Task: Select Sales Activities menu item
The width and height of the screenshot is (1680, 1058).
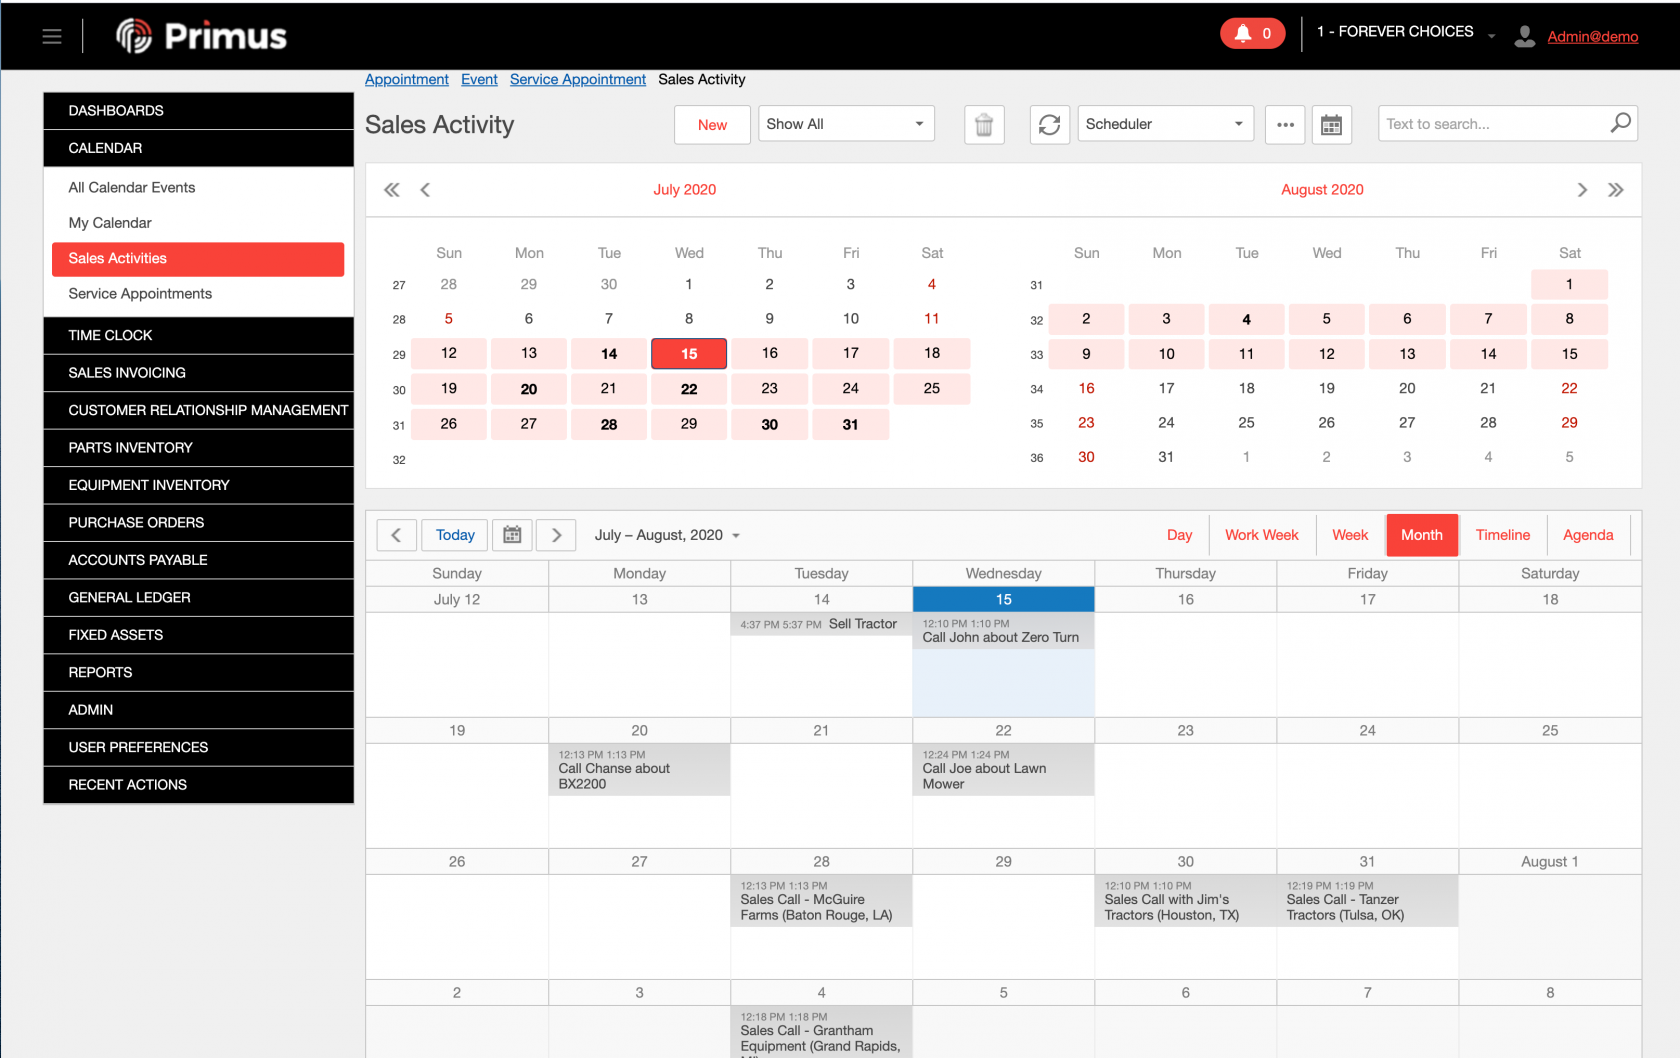Action: pos(198,259)
